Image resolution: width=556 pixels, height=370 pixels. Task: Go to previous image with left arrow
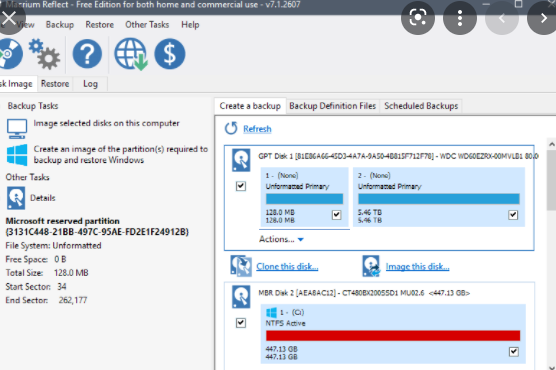coord(501,17)
